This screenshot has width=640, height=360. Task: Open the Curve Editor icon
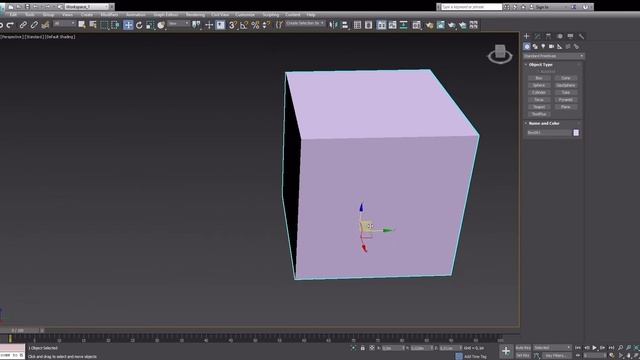coord(392,25)
